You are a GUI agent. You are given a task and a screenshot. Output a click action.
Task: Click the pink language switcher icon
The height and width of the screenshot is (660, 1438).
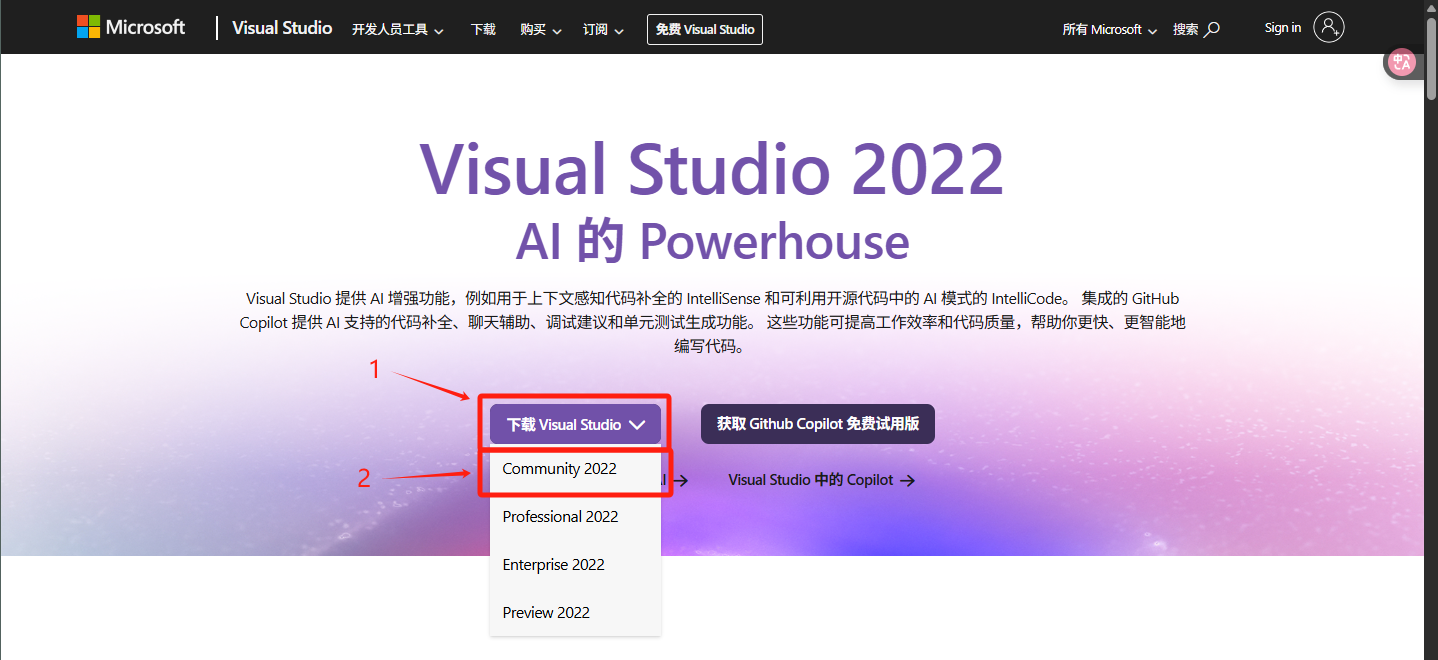tap(1402, 61)
